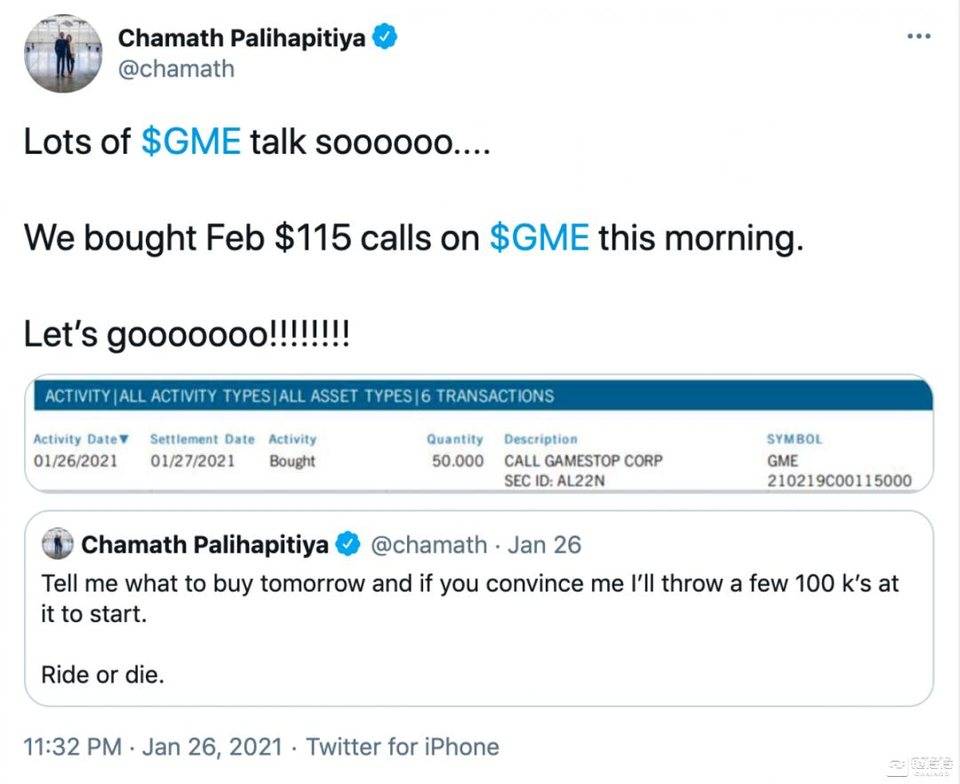Open the quoted tweet's Jan 26 date
This screenshot has width=960, height=784.
pyautogui.click(x=544, y=545)
